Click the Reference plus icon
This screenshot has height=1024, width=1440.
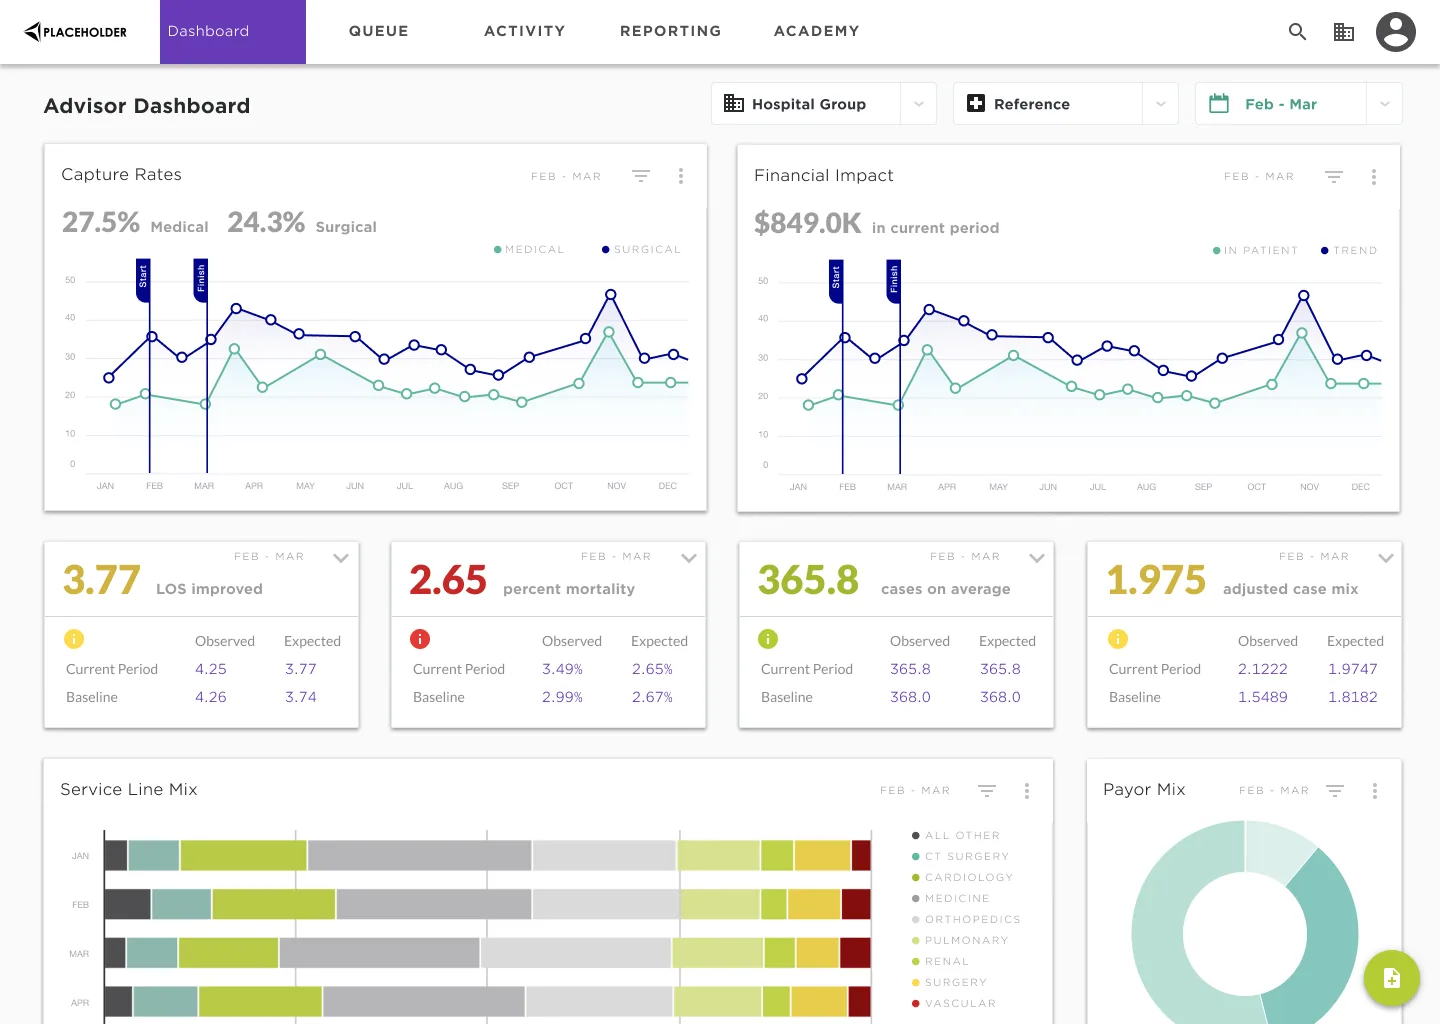click(976, 103)
